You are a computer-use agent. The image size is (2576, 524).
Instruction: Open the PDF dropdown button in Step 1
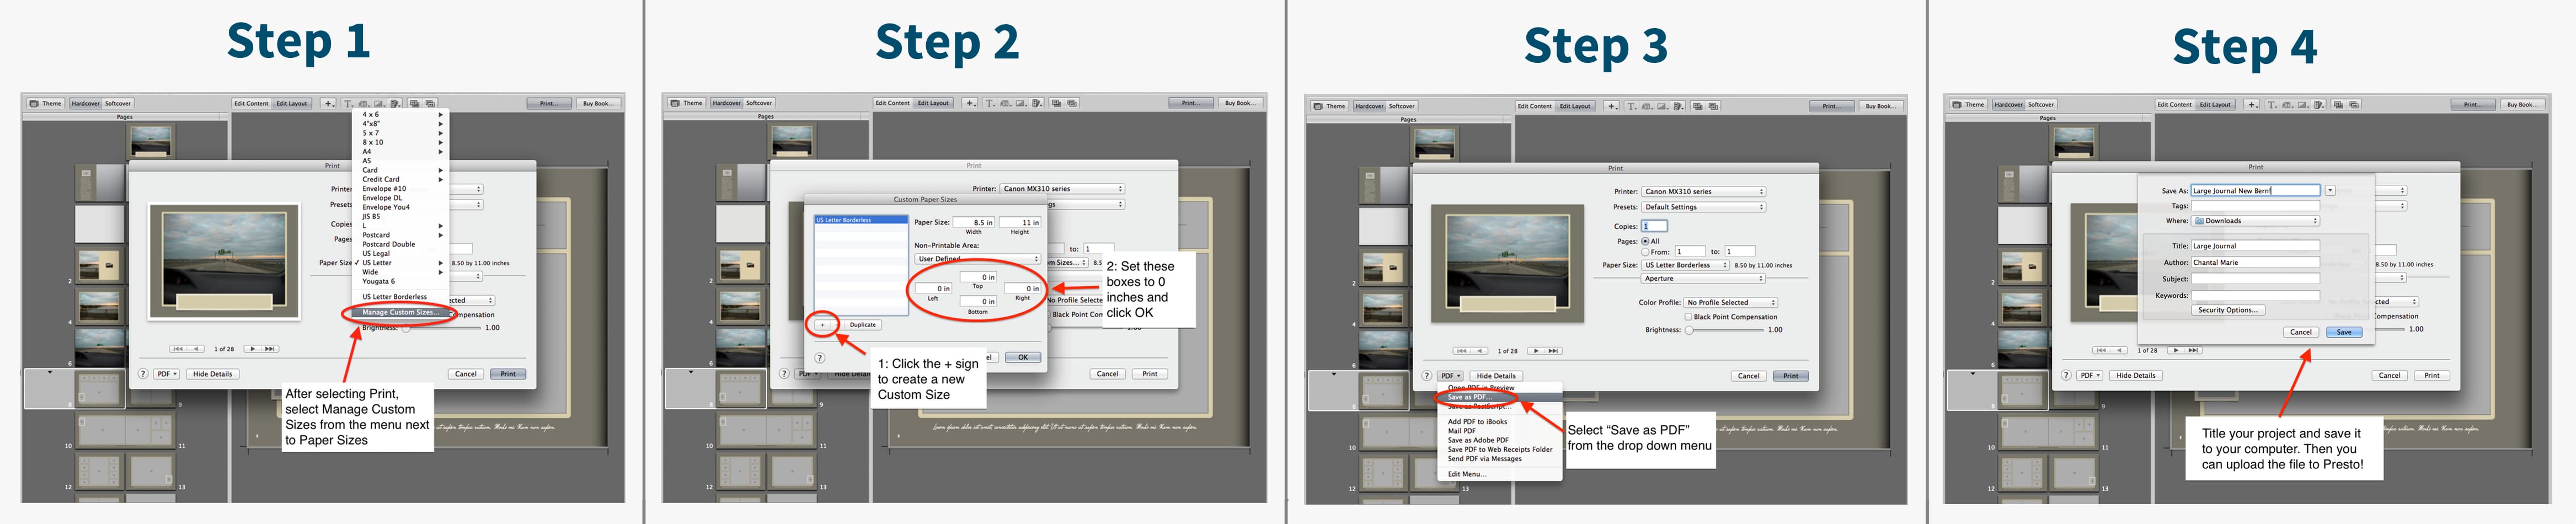tap(166, 374)
